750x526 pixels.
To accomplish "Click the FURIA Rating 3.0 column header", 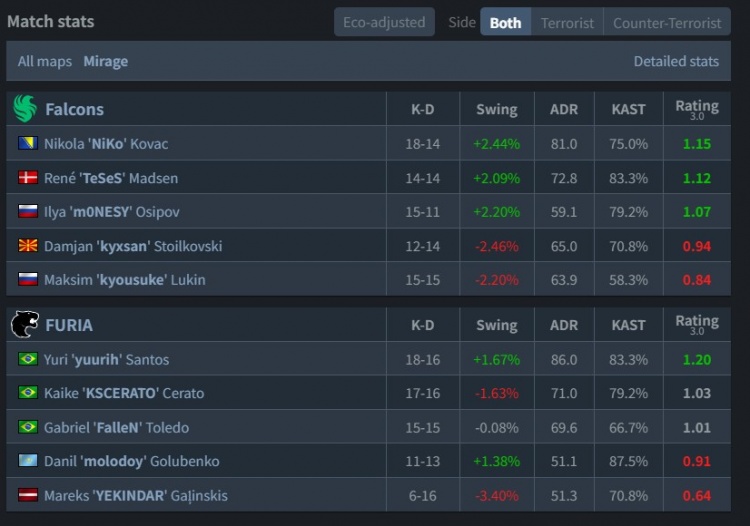I will pos(696,324).
